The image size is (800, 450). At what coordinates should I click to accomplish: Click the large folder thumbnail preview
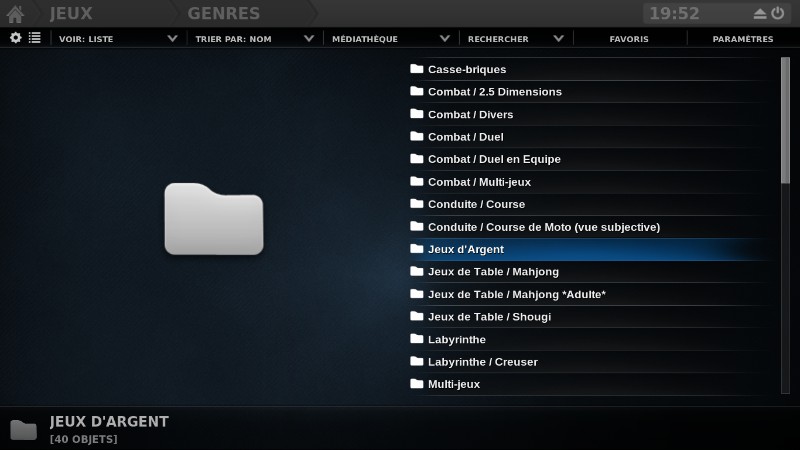click(x=214, y=218)
